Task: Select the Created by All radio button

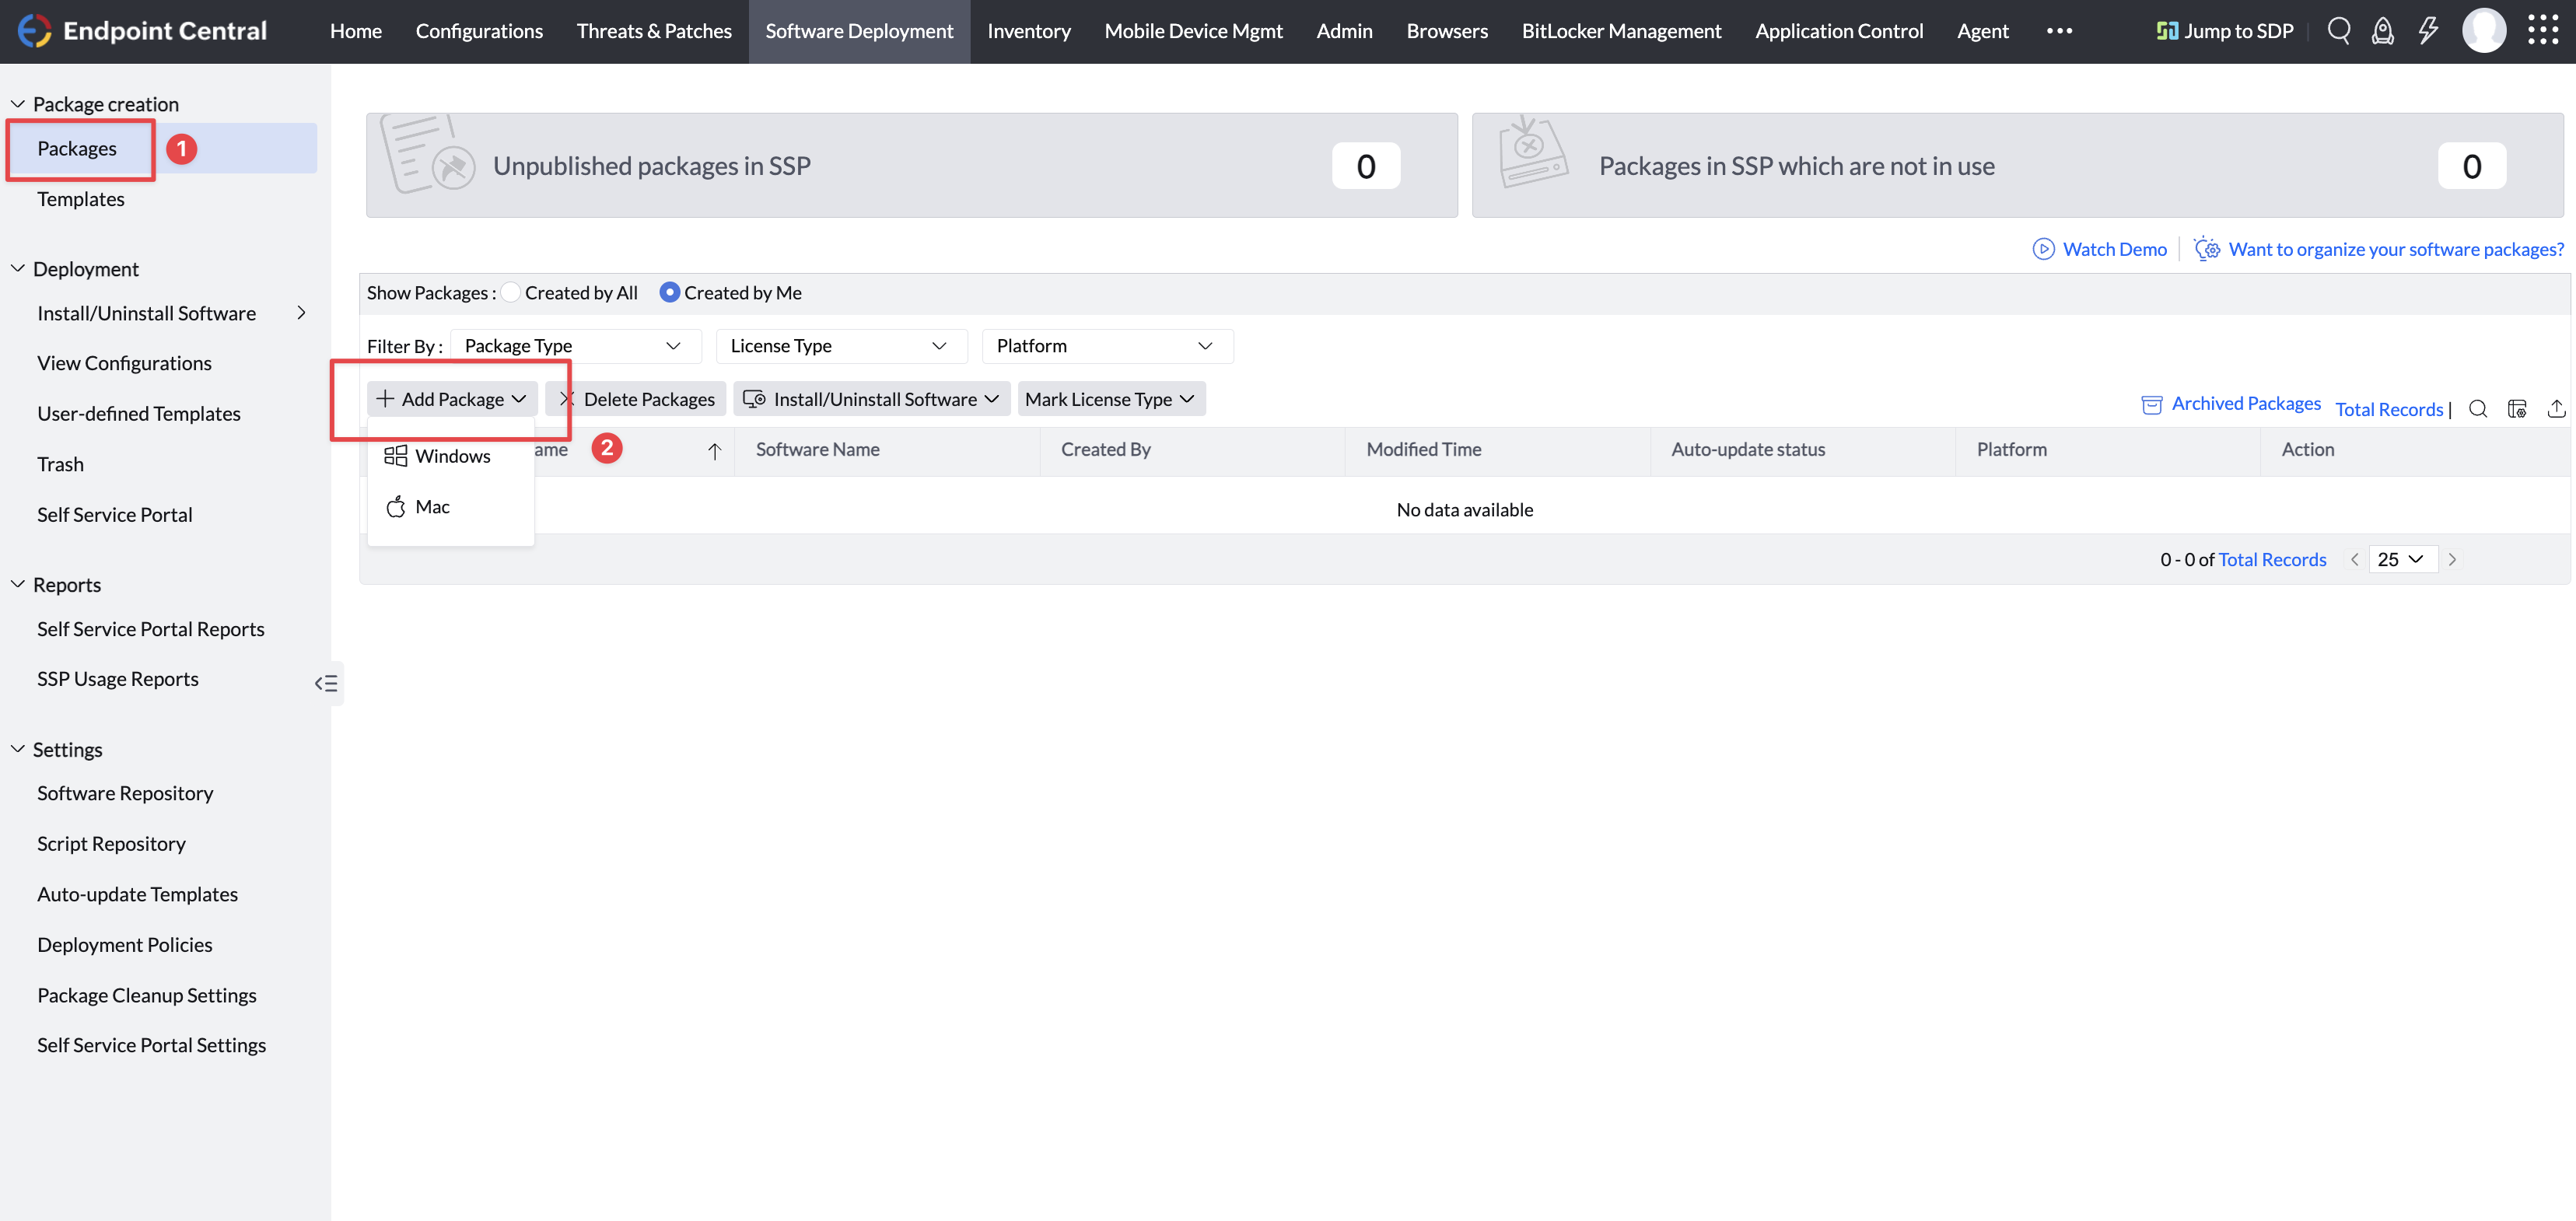Action: click(511, 292)
